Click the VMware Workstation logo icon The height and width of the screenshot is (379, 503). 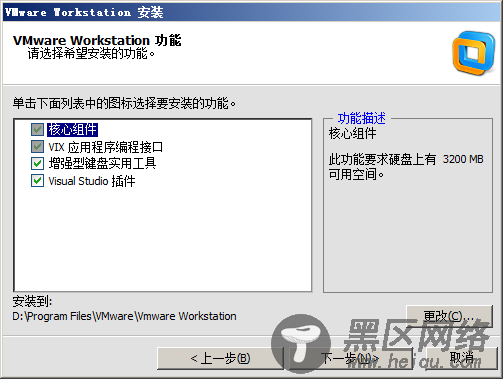coord(474,53)
